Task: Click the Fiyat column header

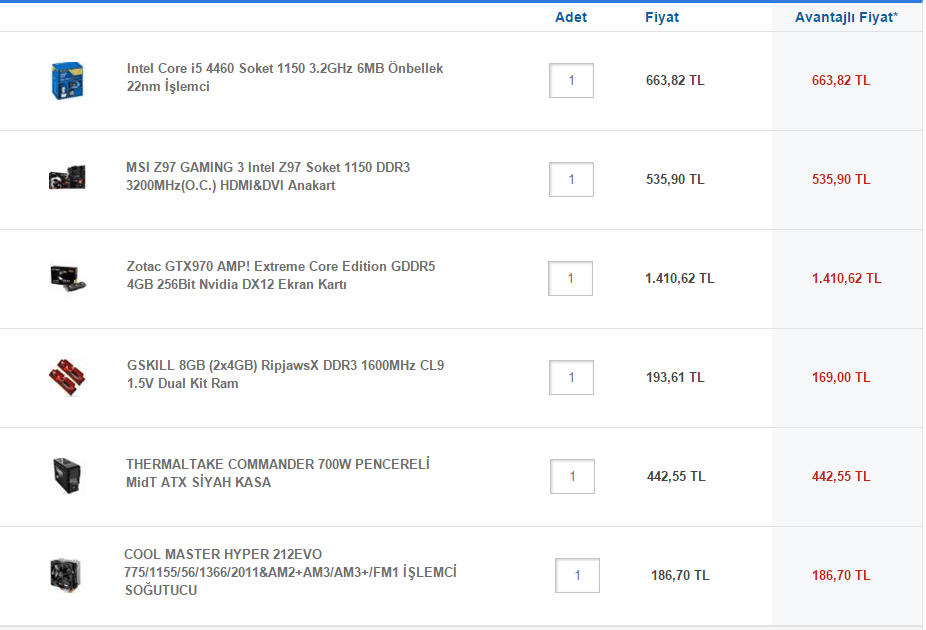Action: [661, 17]
